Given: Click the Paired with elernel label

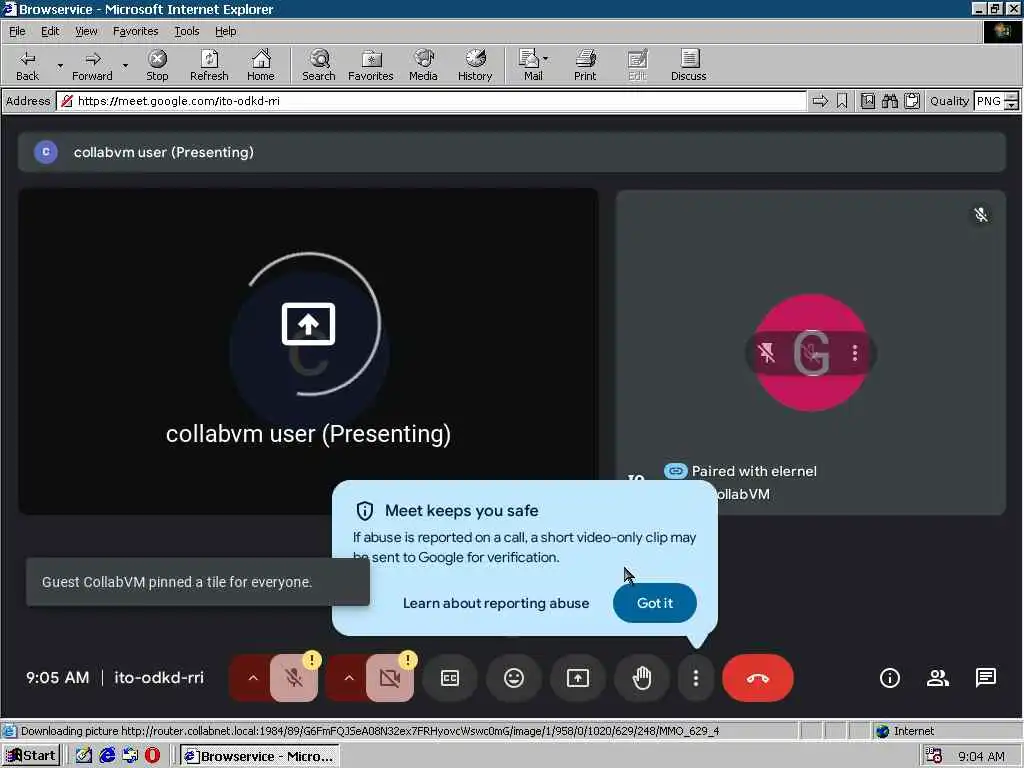Looking at the screenshot, I should tap(754, 471).
